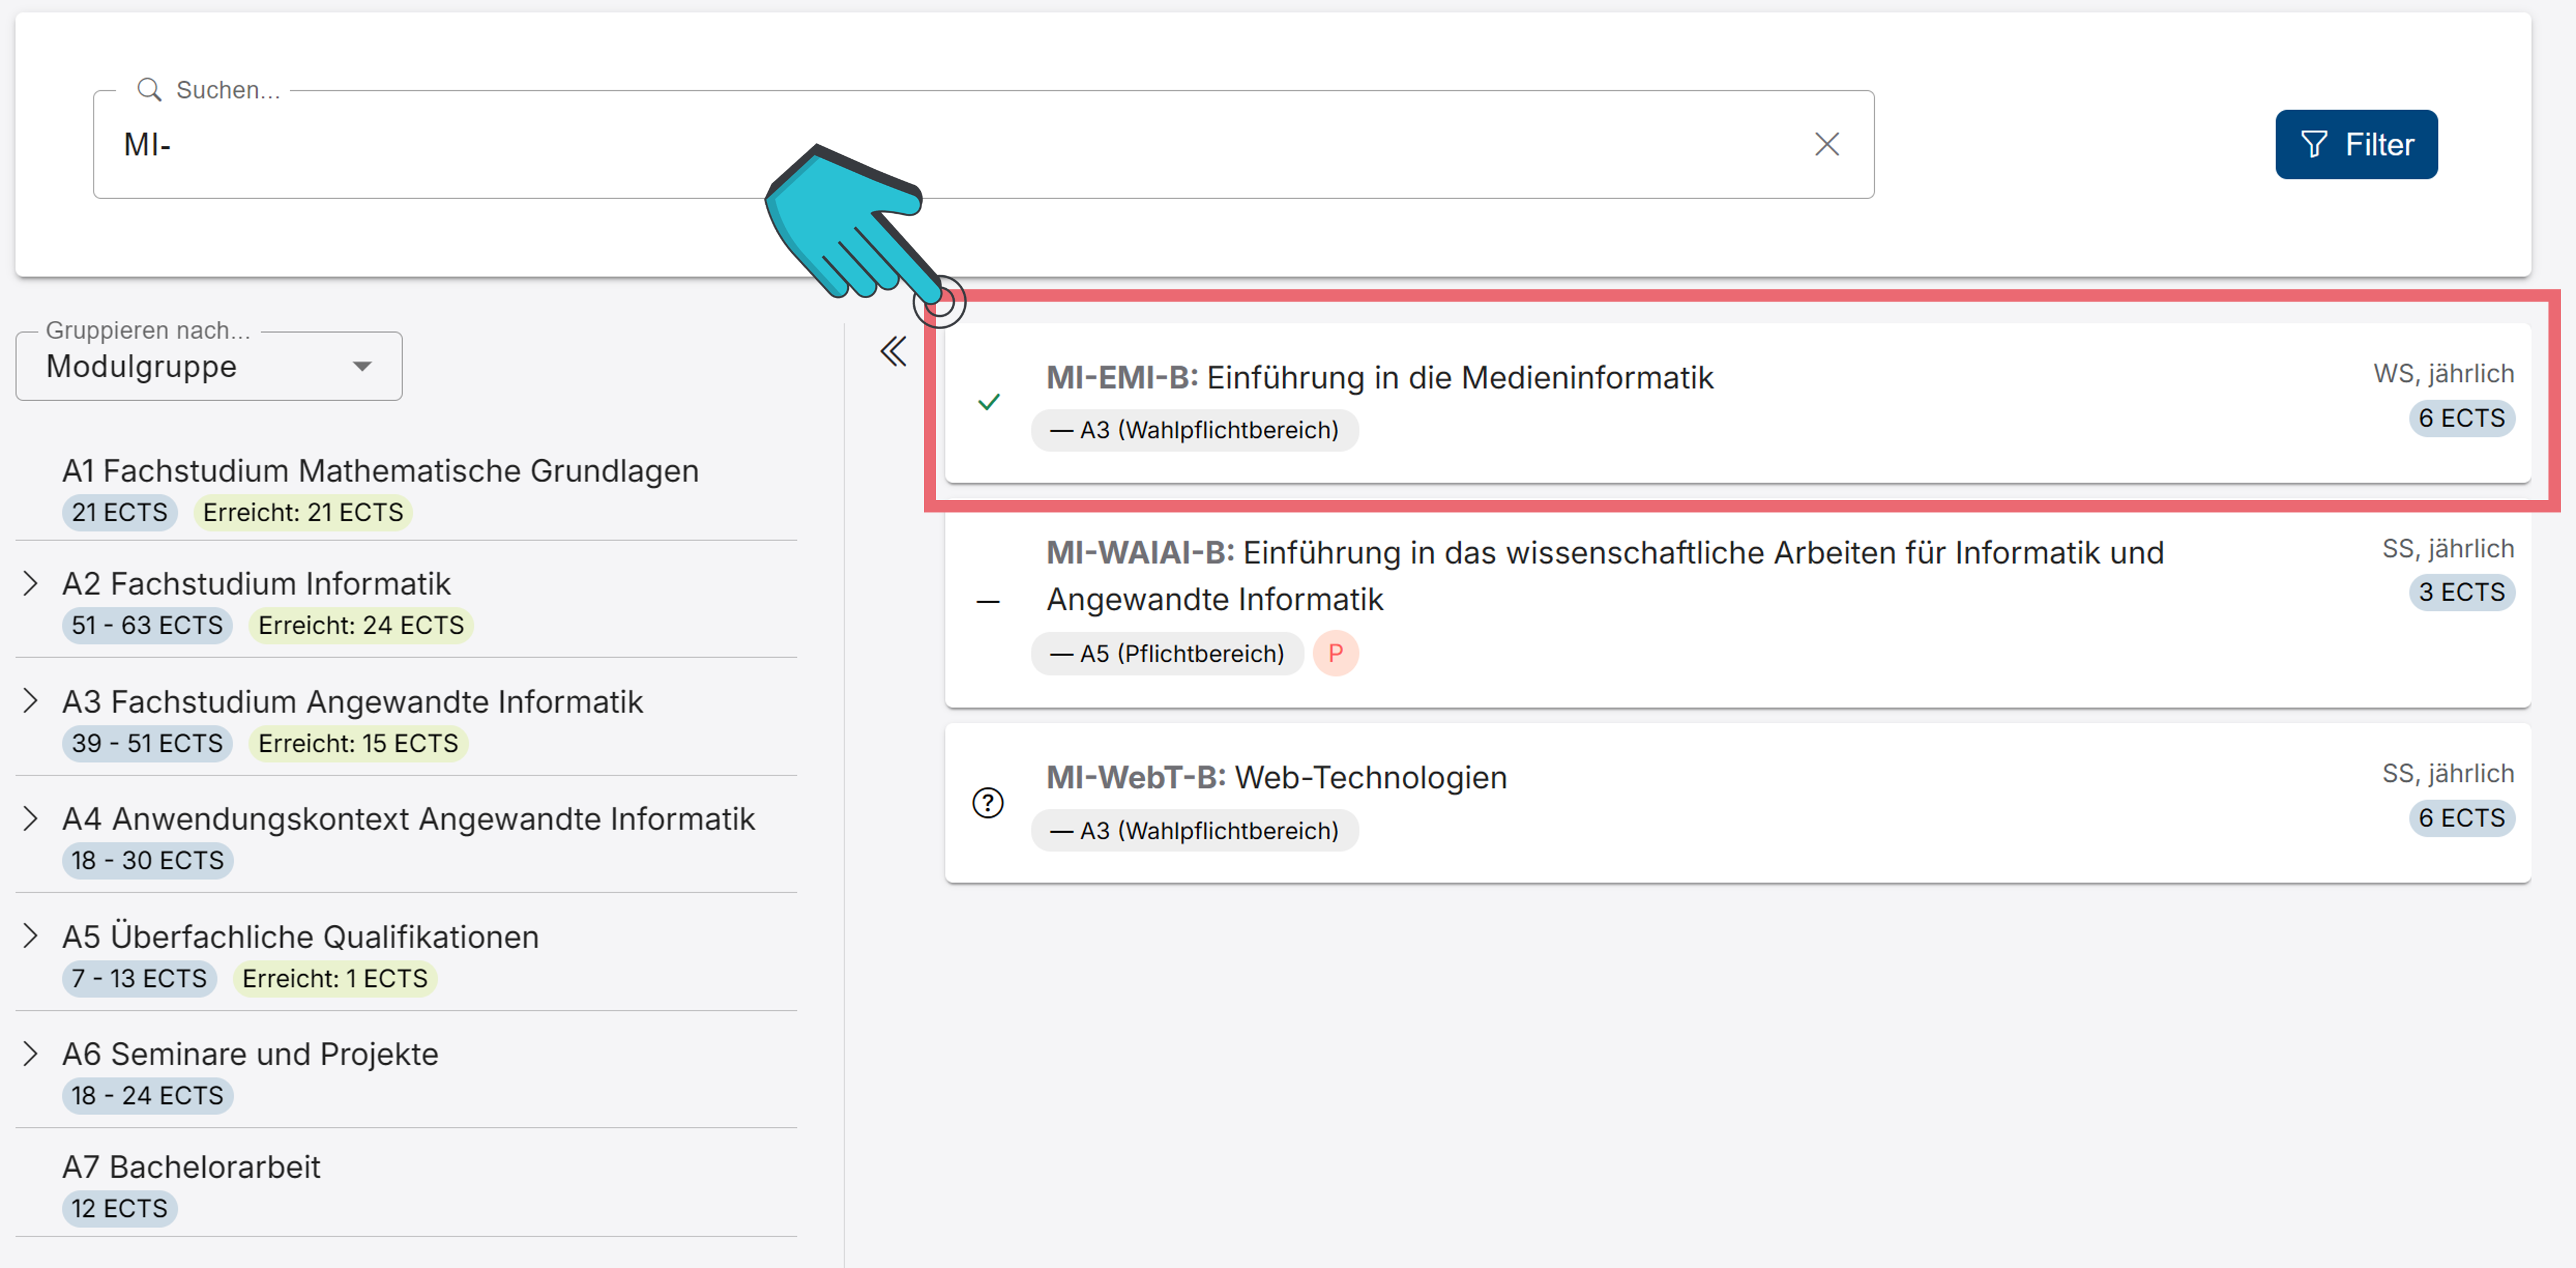Click the search magnifier icon
The image size is (2576, 1268).
point(149,90)
